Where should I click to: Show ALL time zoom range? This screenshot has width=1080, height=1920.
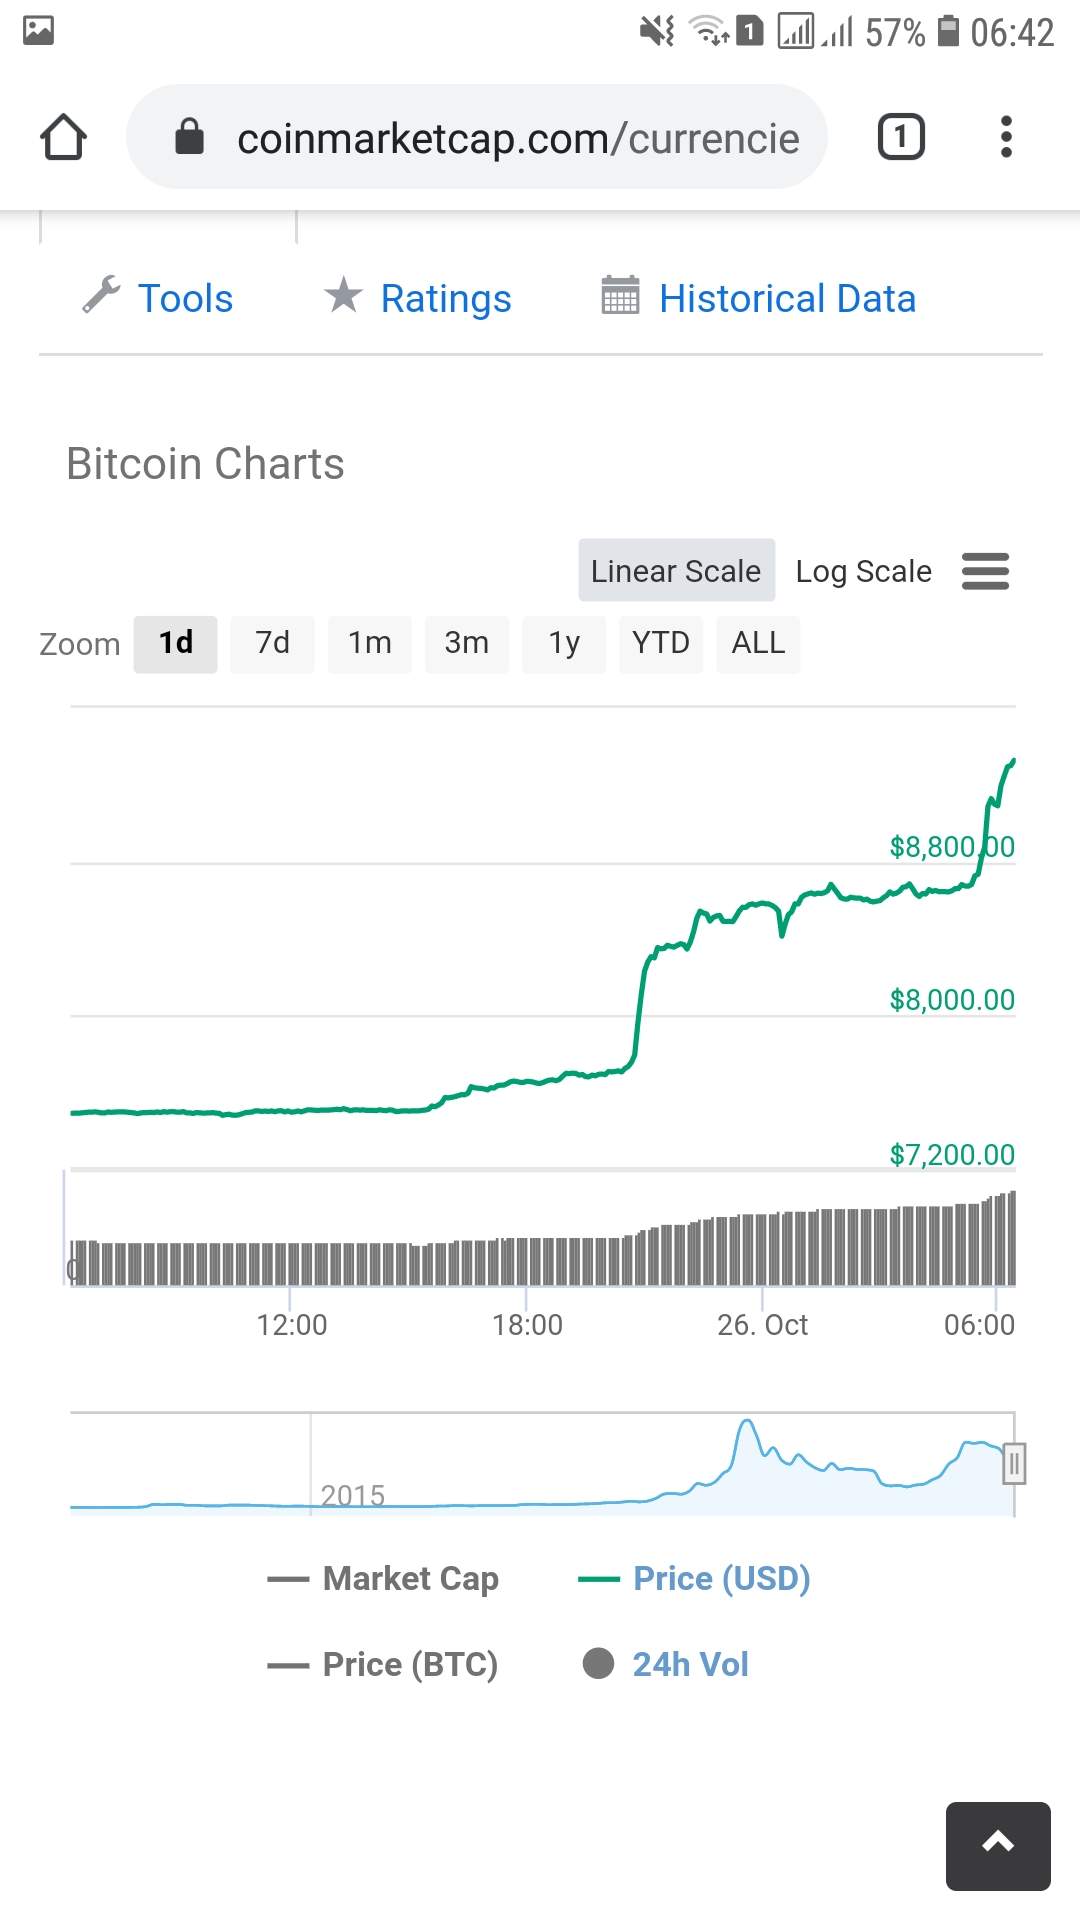click(758, 643)
